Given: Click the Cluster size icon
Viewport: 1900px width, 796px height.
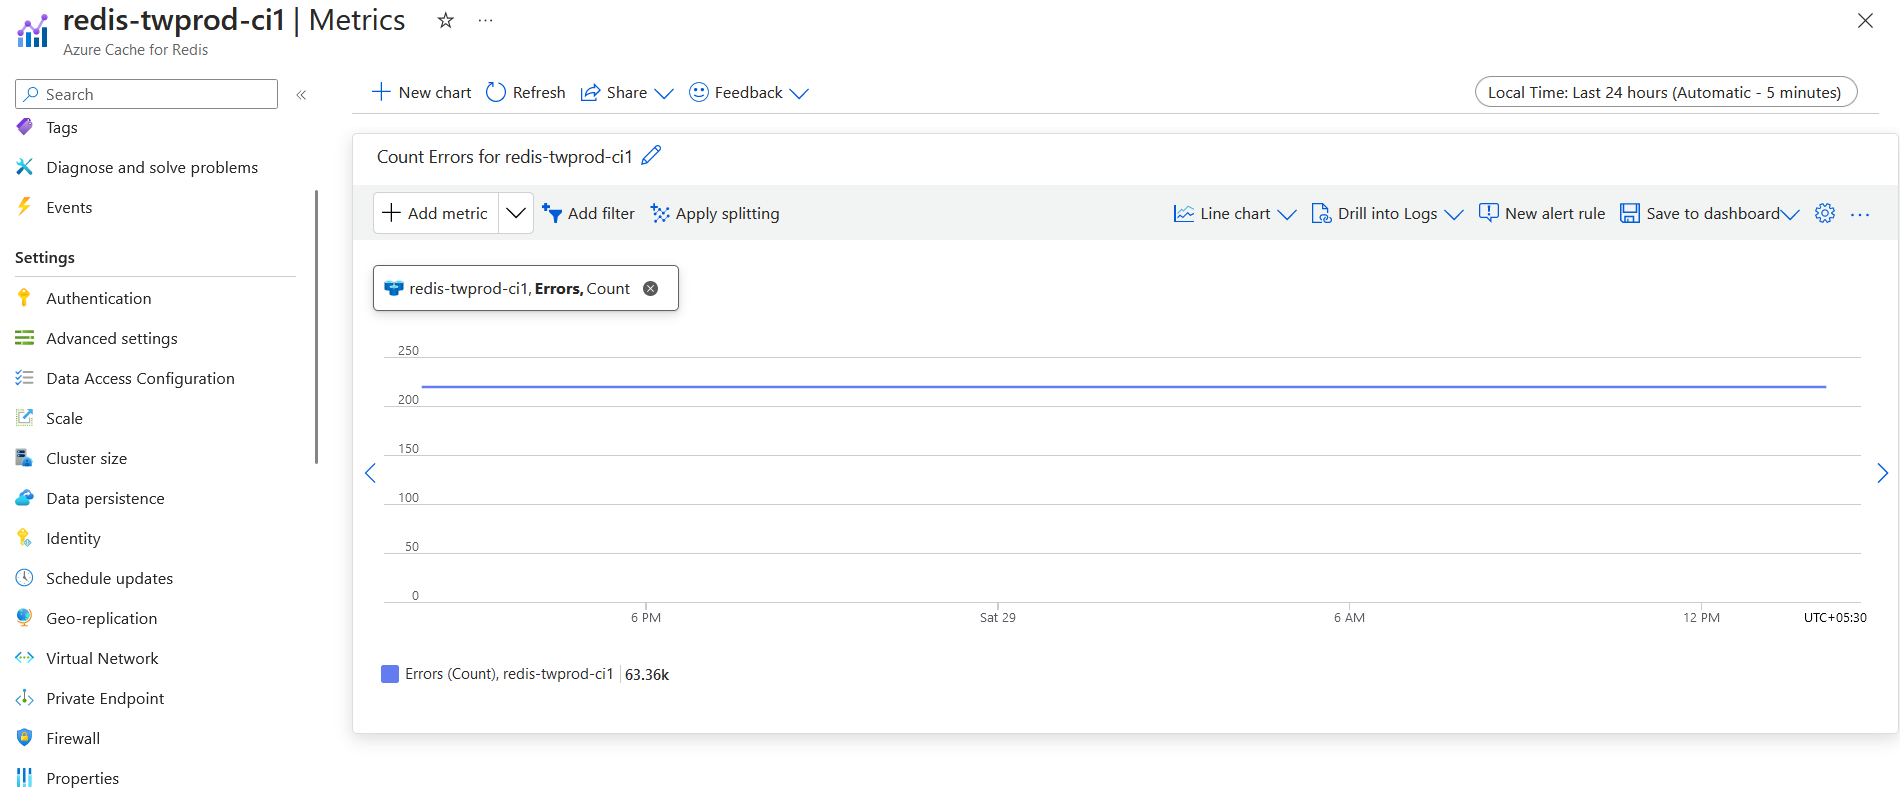Looking at the screenshot, I should [x=25, y=458].
